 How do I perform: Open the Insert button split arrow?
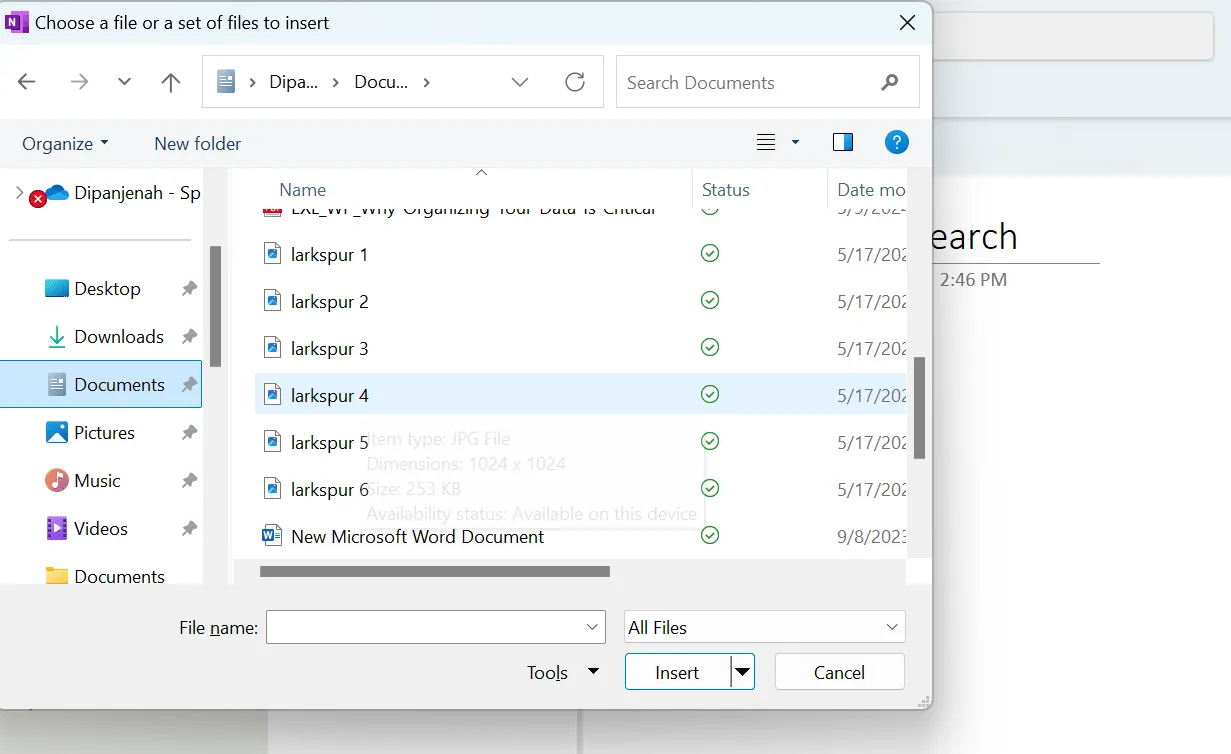[x=743, y=672]
